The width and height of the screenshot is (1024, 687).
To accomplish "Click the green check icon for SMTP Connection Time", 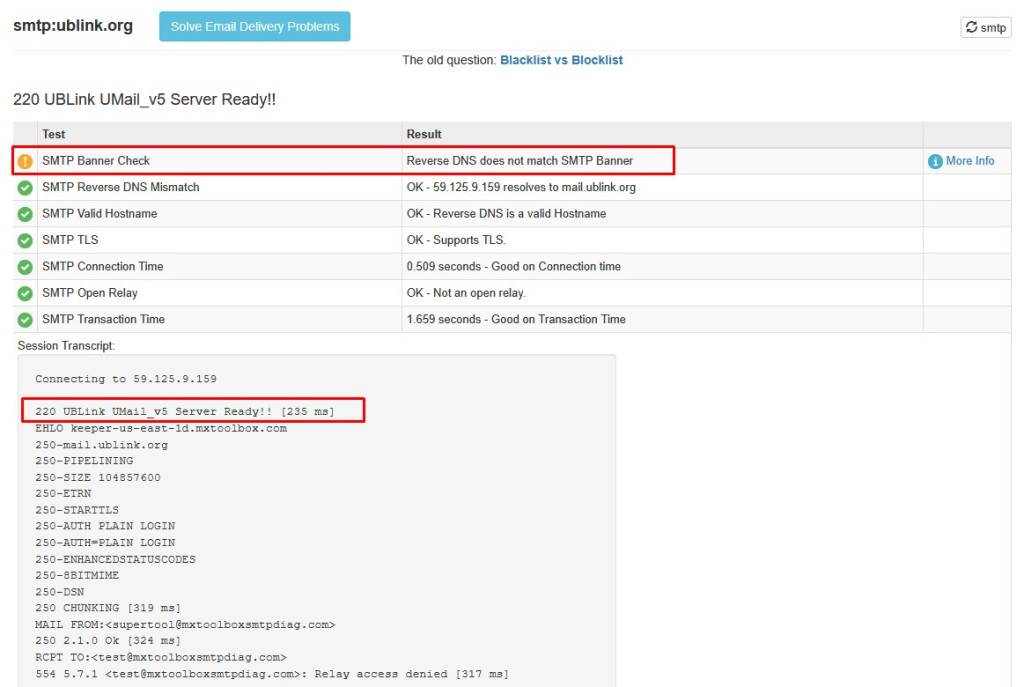I will tap(25, 267).
